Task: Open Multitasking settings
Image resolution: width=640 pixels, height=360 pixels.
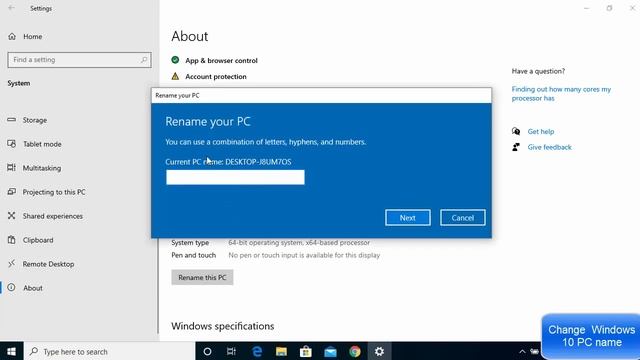Action: tap(42, 168)
